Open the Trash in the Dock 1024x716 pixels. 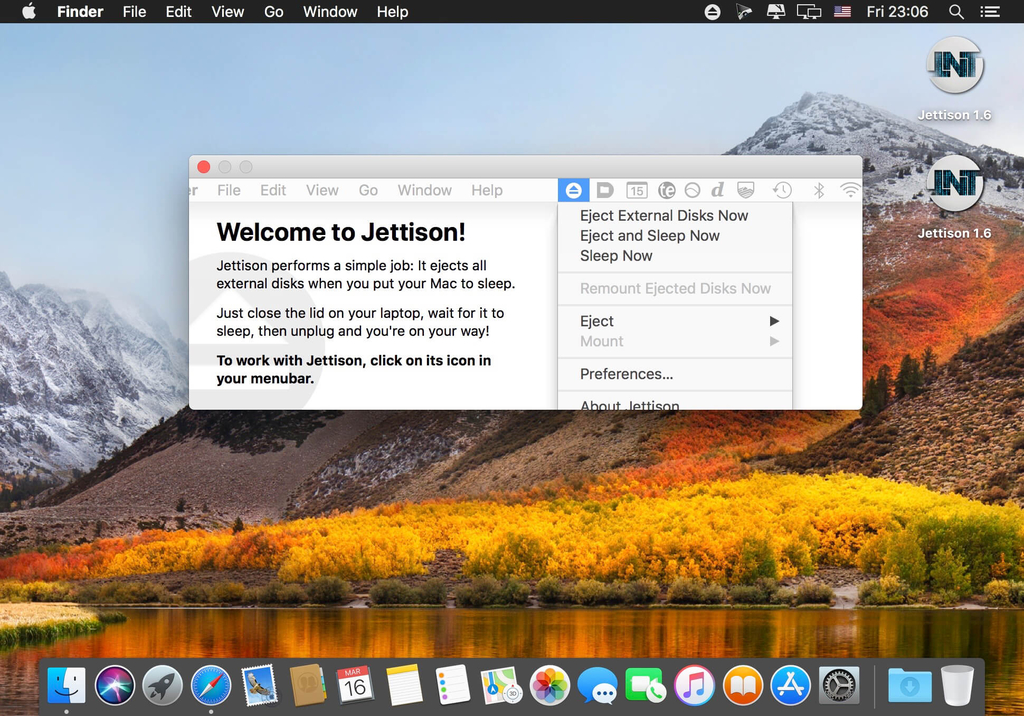tap(957, 686)
